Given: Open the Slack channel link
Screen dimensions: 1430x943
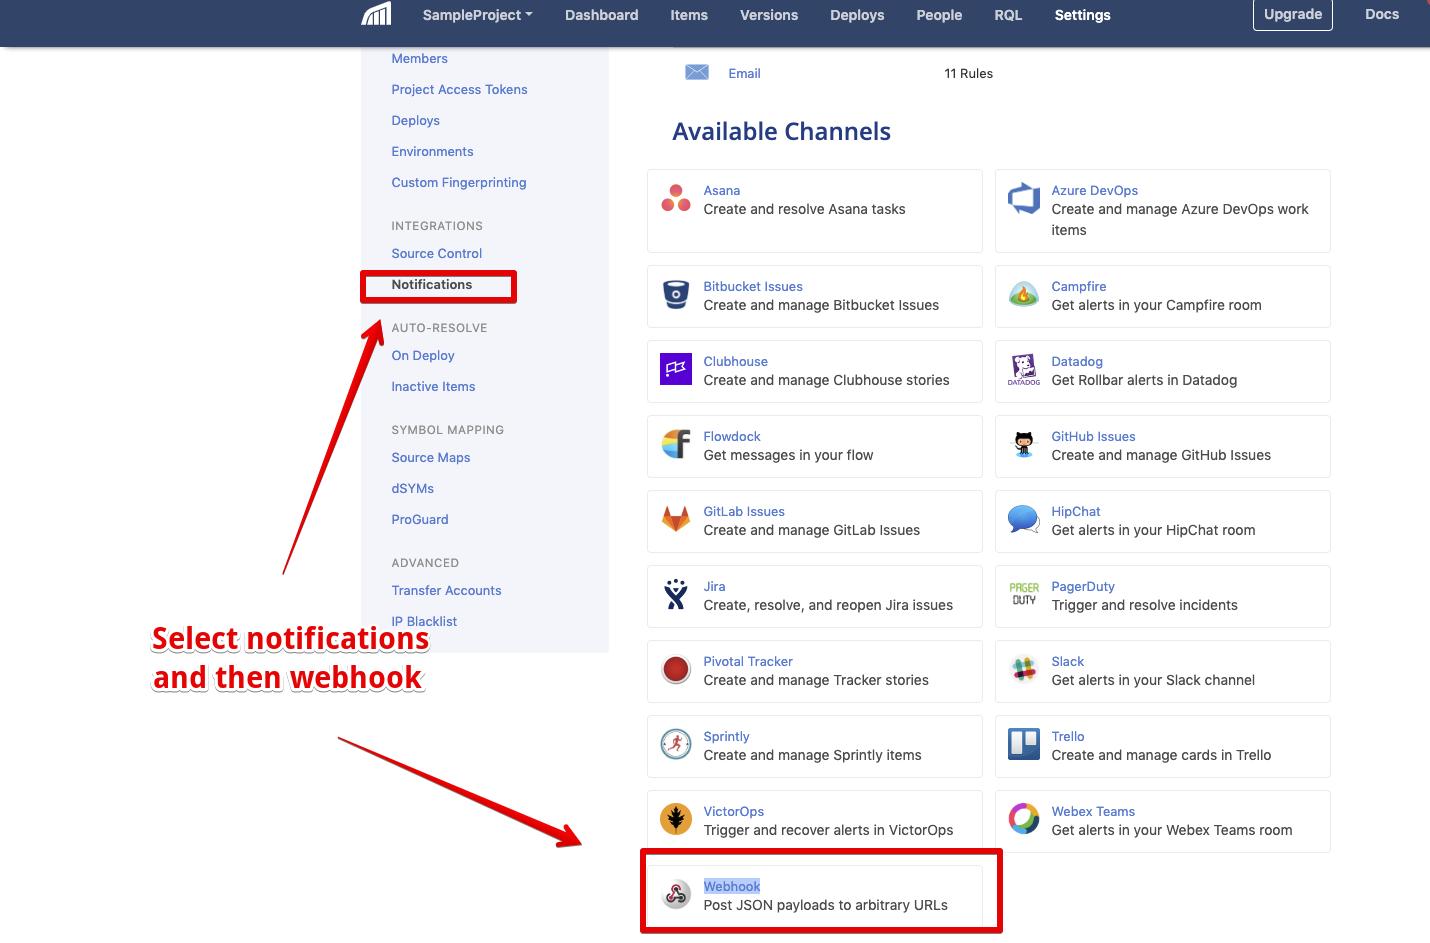Looking at the screenshot, I should pyautogui.click(x=1067, y=662).
